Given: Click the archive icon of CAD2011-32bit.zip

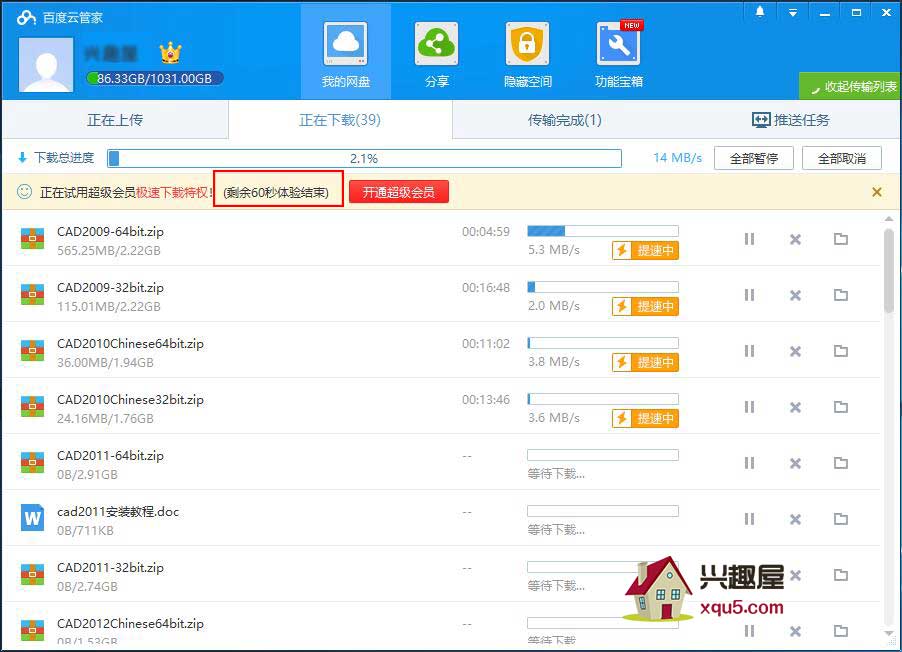Looking at the screenshot, I should pyautogui.click(x=32, y=574).
